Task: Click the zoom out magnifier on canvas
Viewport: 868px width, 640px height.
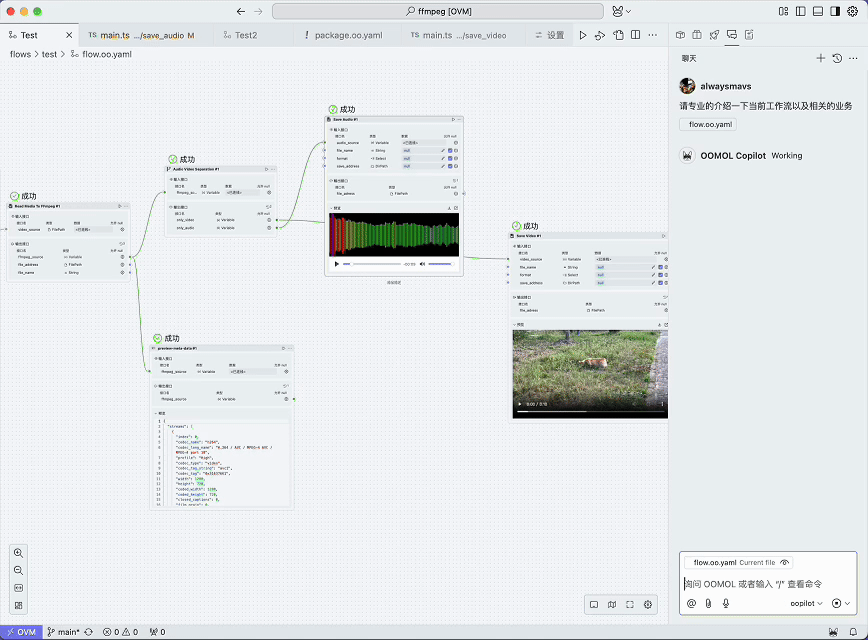Action: 18,570
